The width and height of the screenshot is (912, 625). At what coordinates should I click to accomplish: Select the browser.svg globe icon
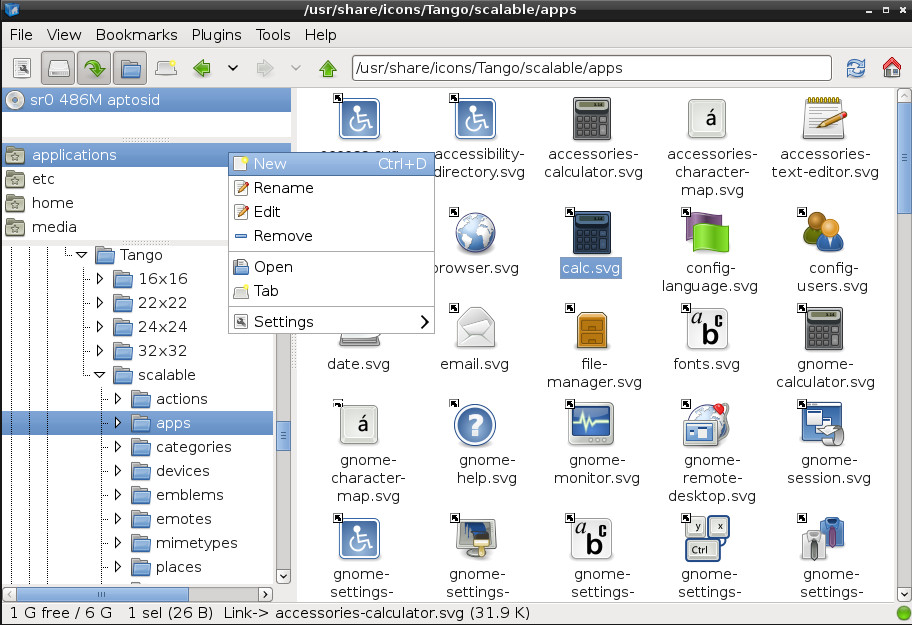coord(475,233)
